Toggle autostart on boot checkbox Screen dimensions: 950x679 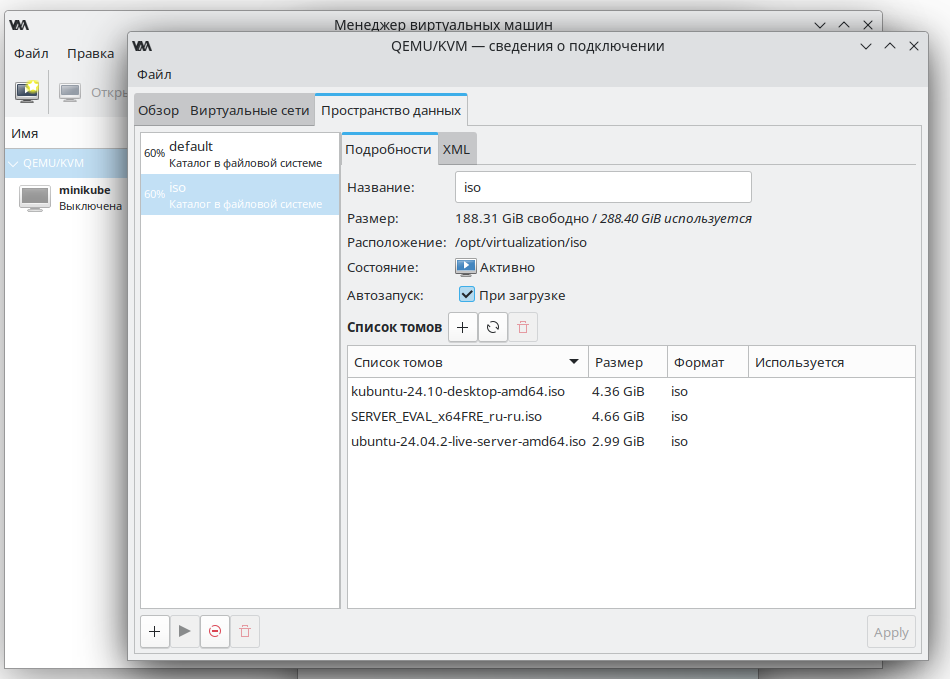pyautogui.click(x=467, y=295)
